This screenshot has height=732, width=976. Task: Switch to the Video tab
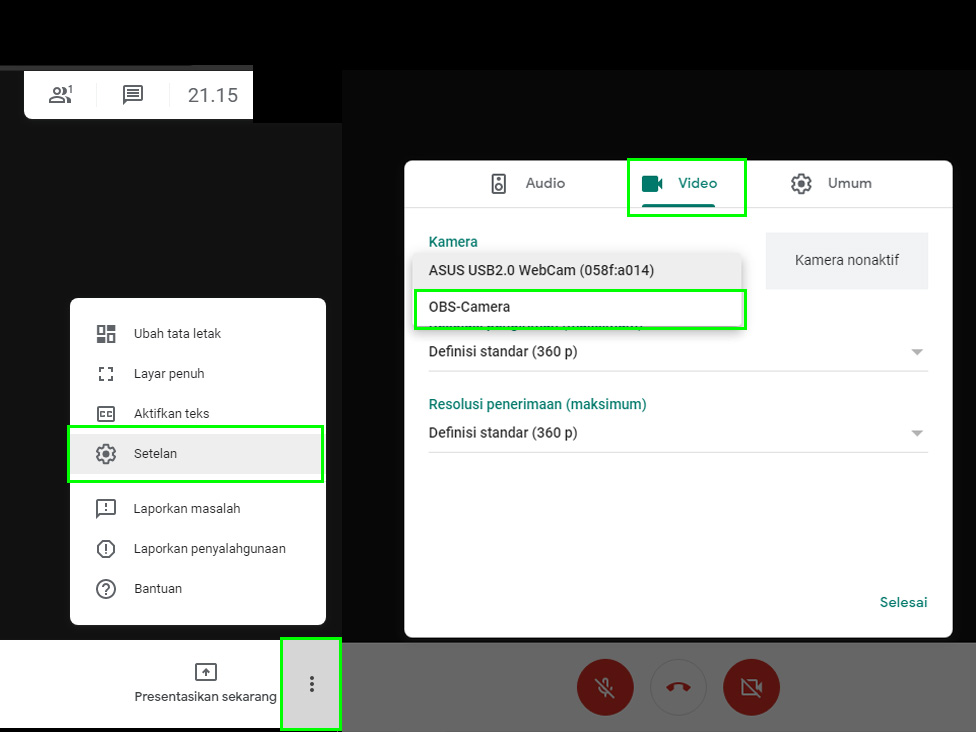686,183
